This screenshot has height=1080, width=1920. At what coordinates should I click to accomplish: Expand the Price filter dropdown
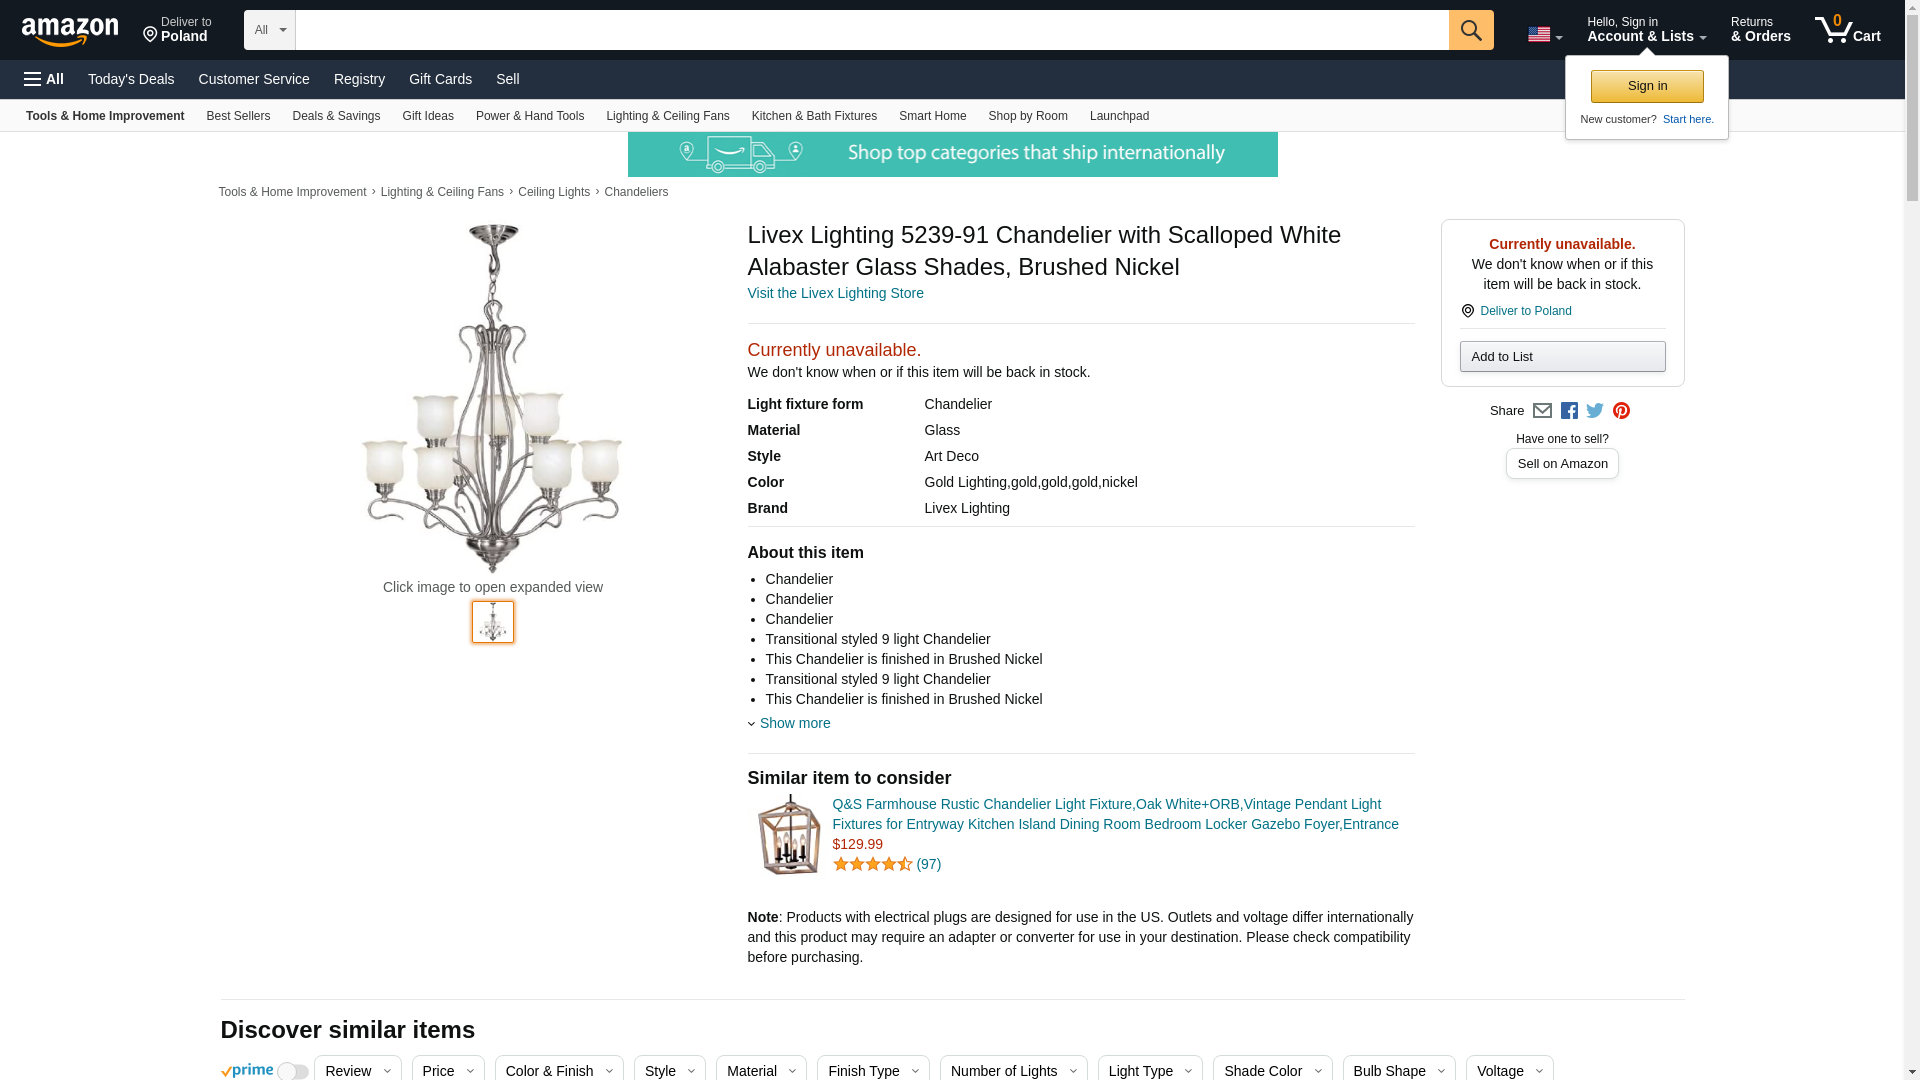tap(448, 1070)
